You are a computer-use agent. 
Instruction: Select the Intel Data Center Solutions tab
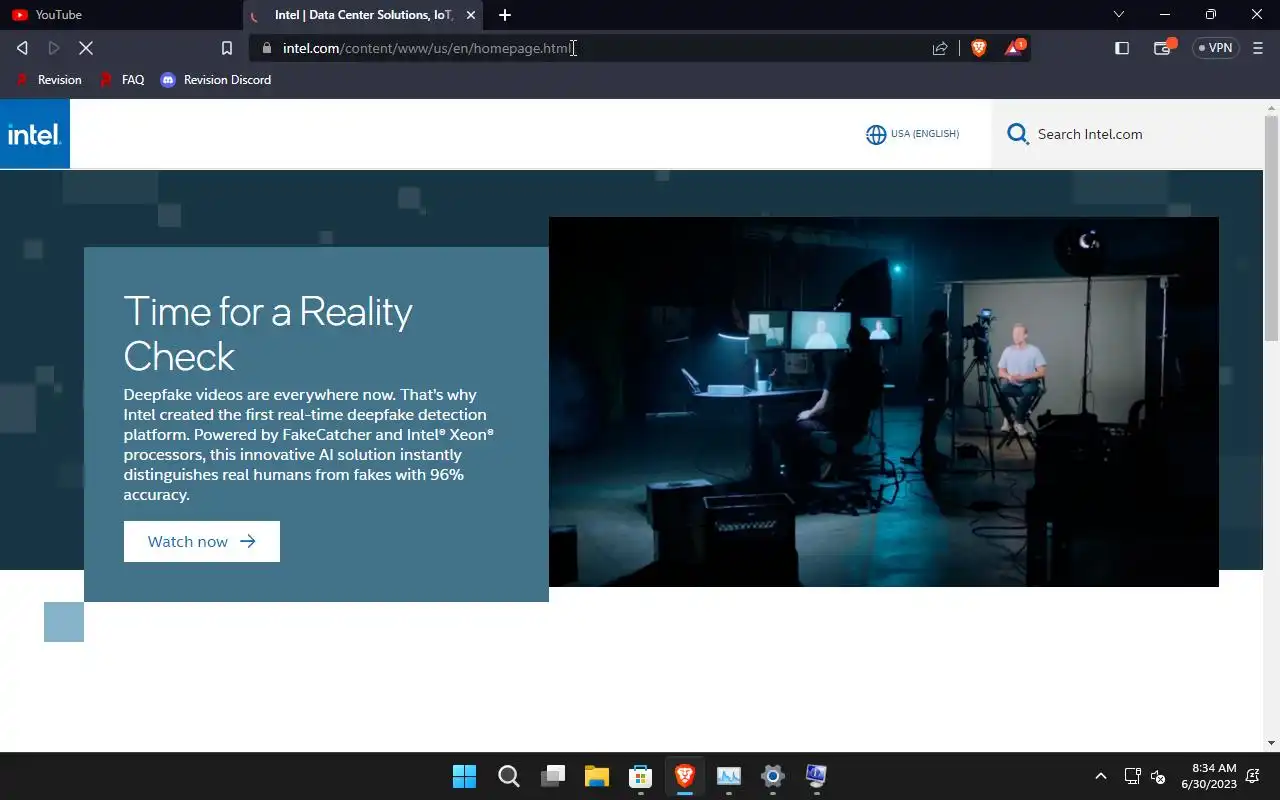point(364,15)
